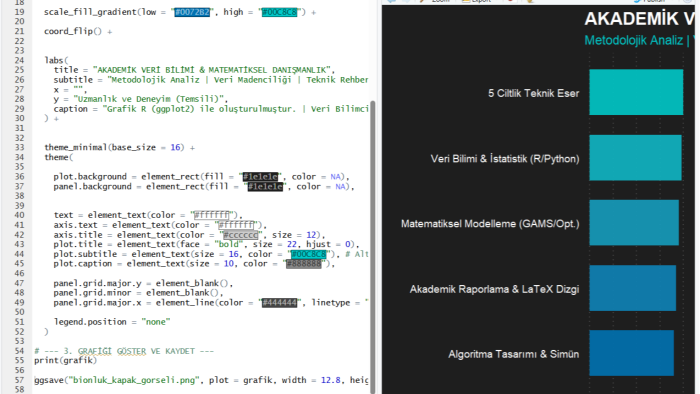The width and height of the screenshot is (700, 394).
Task: Click legend.position in the code
Action: click(90, 322)
